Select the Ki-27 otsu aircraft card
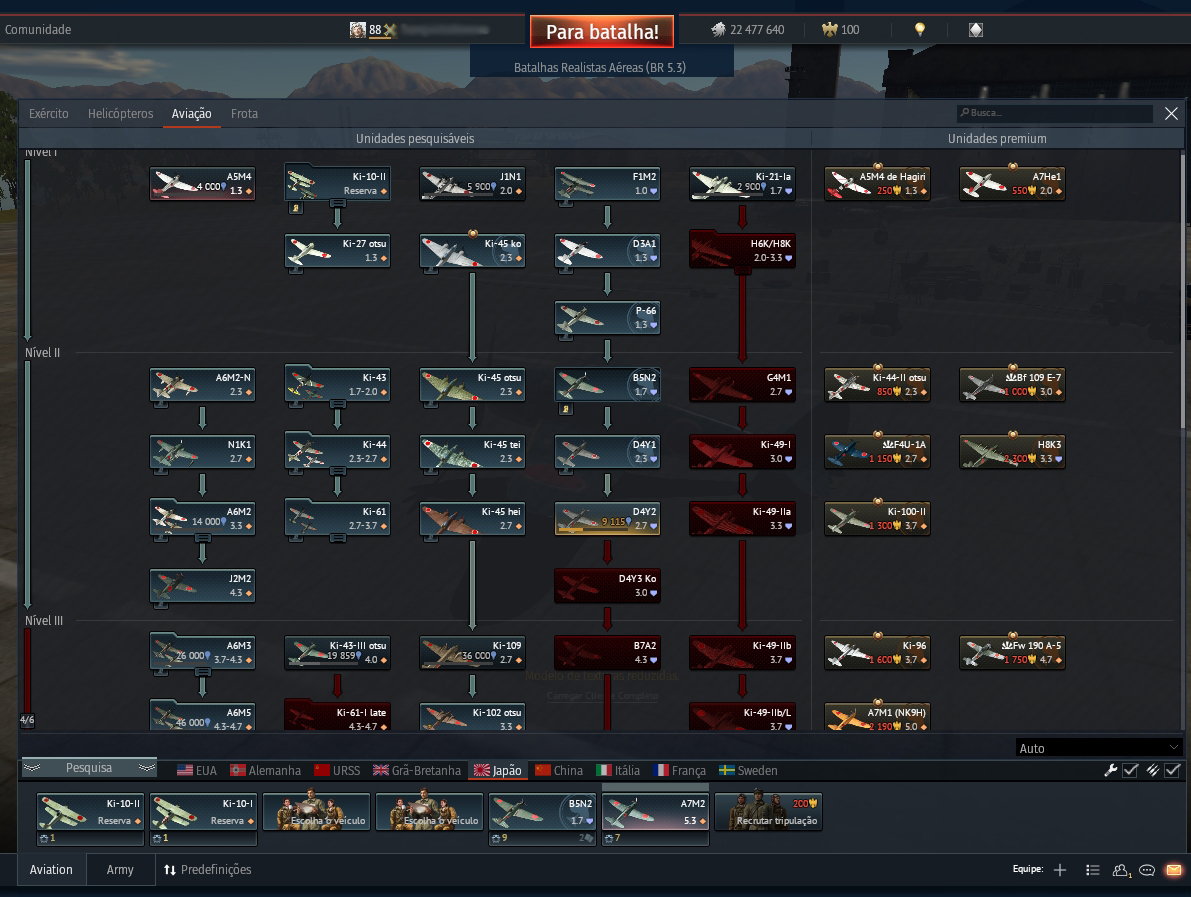Image resolution: width=1191 pixels, height=897 pixels. tap(337, 251)
